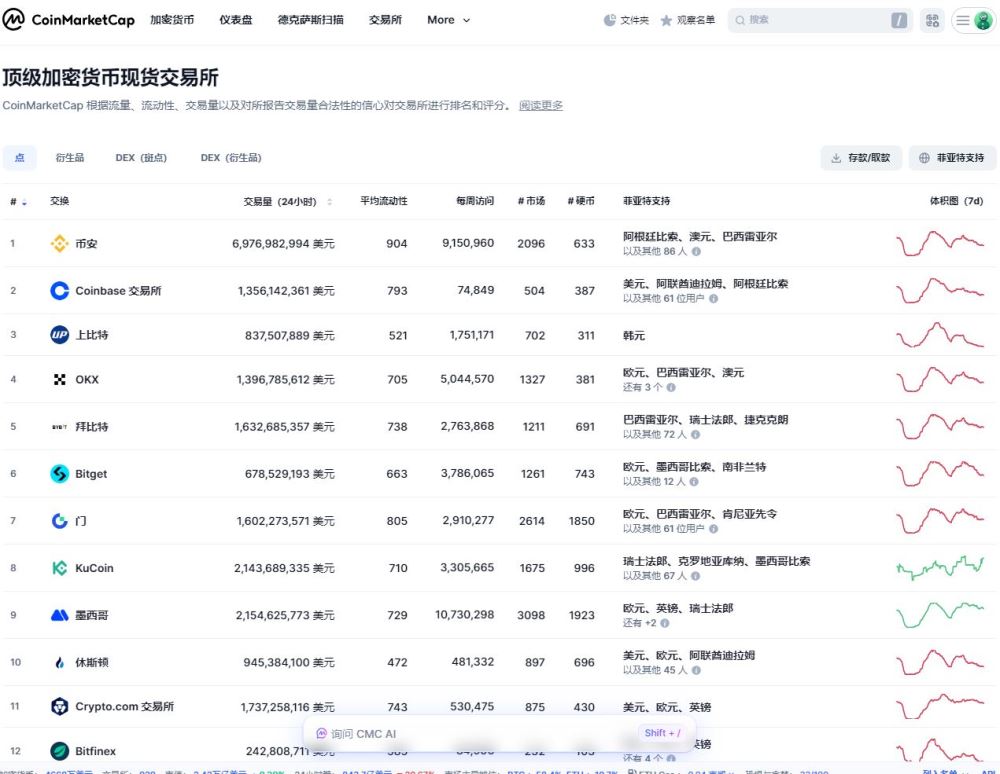Click info icon in Bitget fiat row

click(694, 481)
